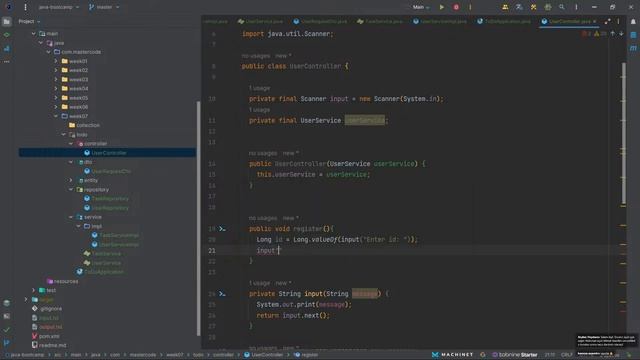The width and height of the screenshot is (640, 360).
Task: Click the translate icon in the top toolbar
Action: click(x=519, y=7)
